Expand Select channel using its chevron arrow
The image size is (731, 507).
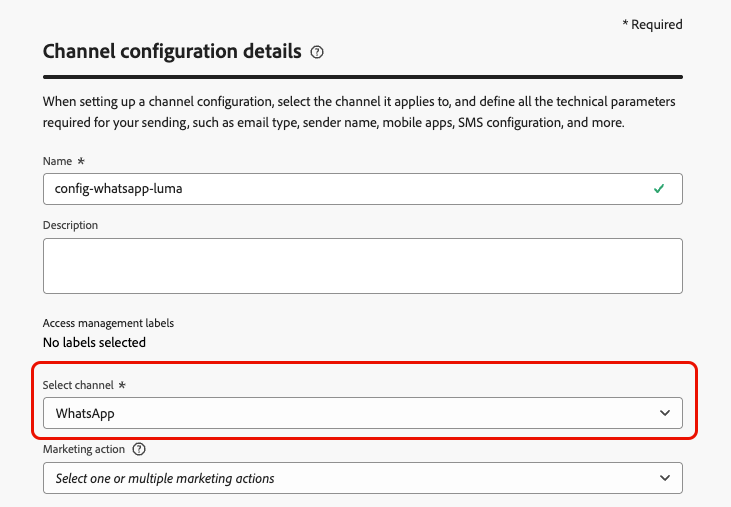[x=665, y=413]
